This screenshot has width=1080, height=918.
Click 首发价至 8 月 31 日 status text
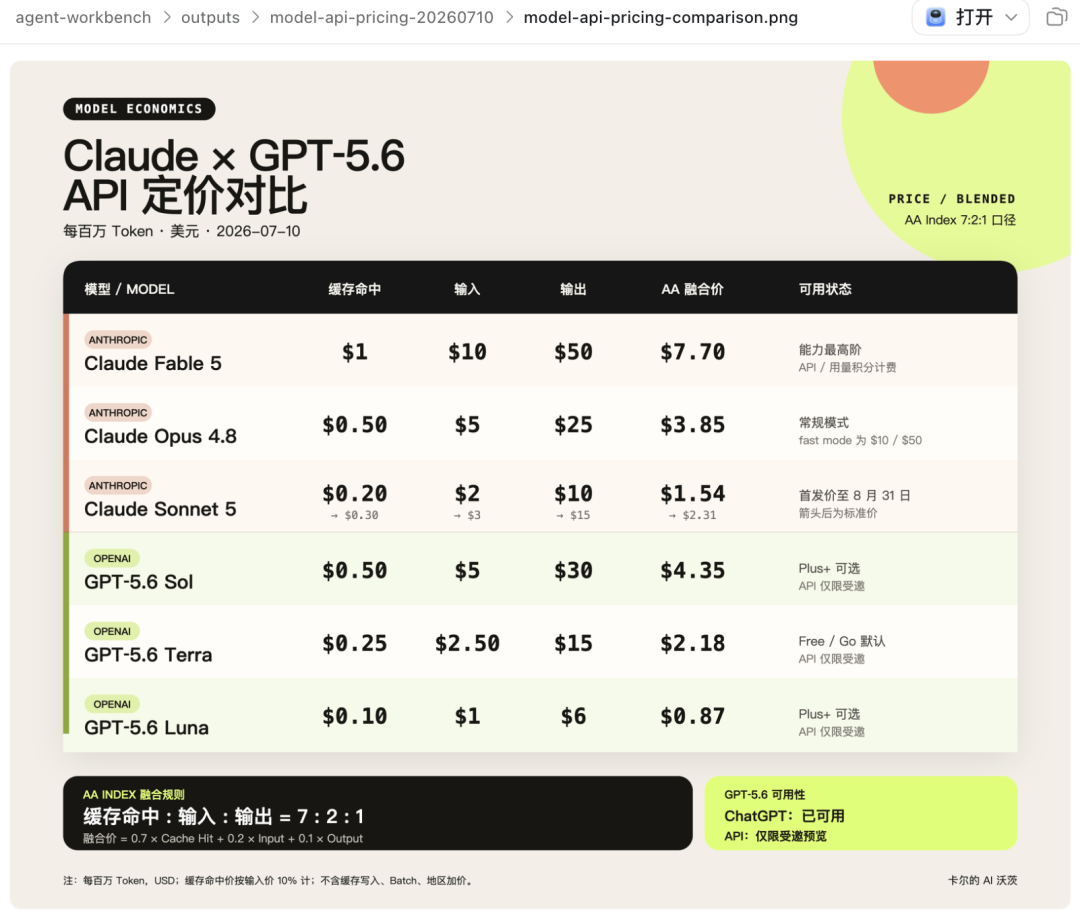[855, 496]
